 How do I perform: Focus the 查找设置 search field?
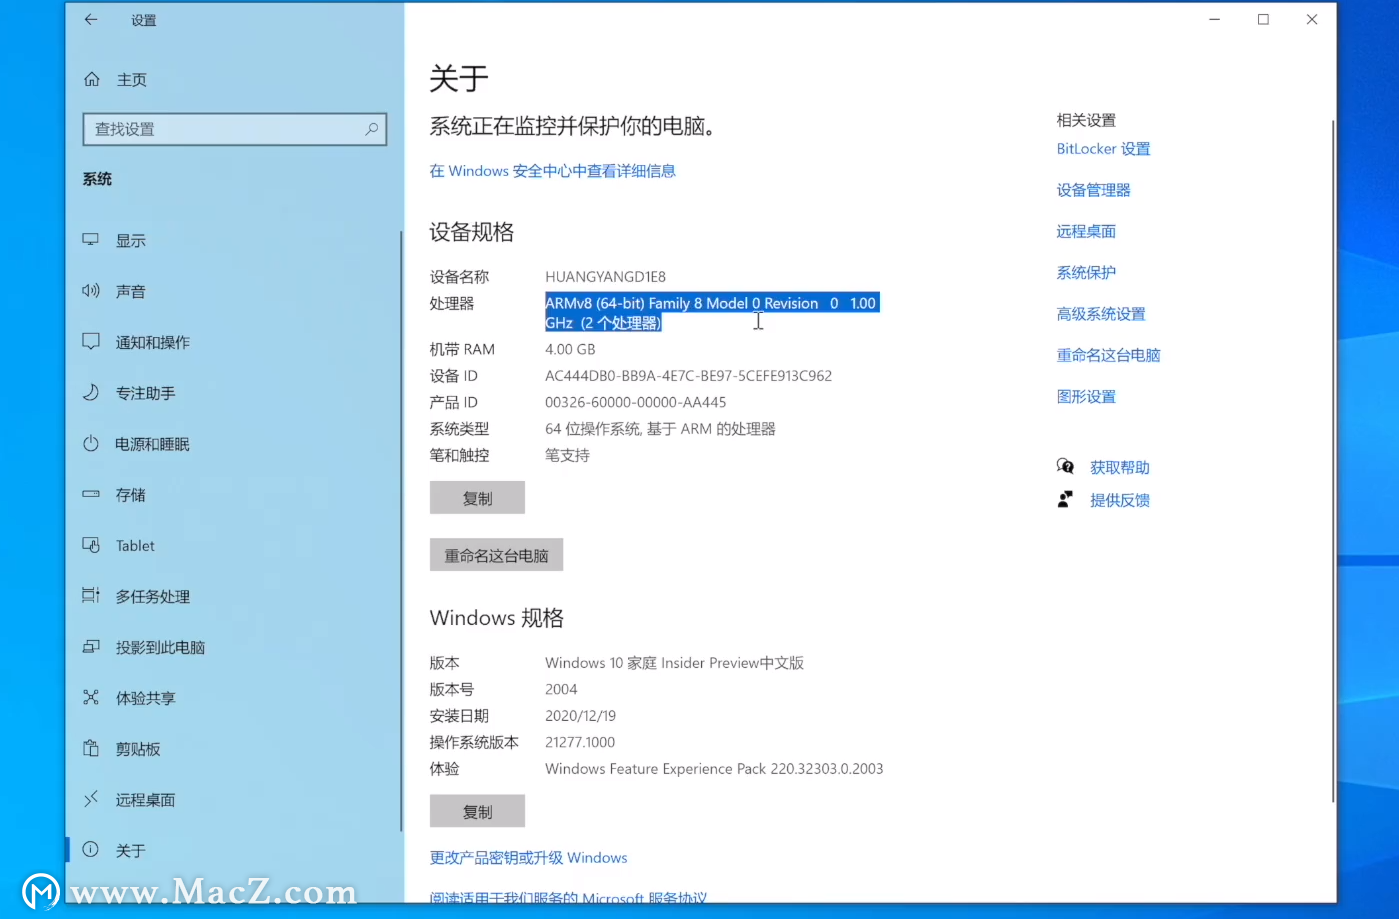tap(234, 129)
